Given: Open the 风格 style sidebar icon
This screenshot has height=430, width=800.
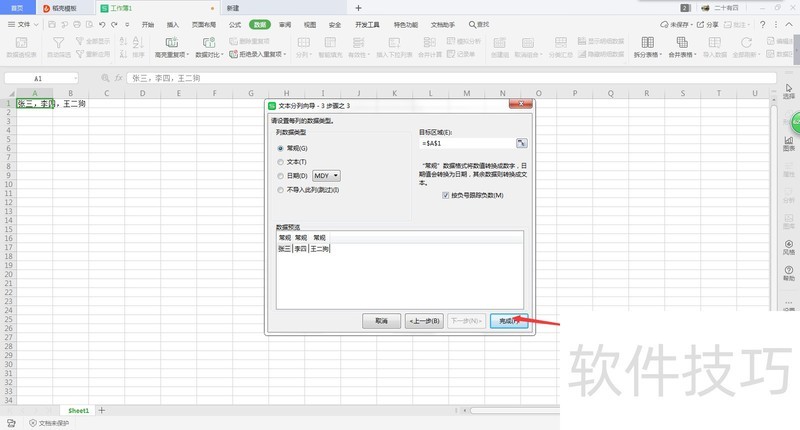Looking at the screenshot, I should (789, 247).
